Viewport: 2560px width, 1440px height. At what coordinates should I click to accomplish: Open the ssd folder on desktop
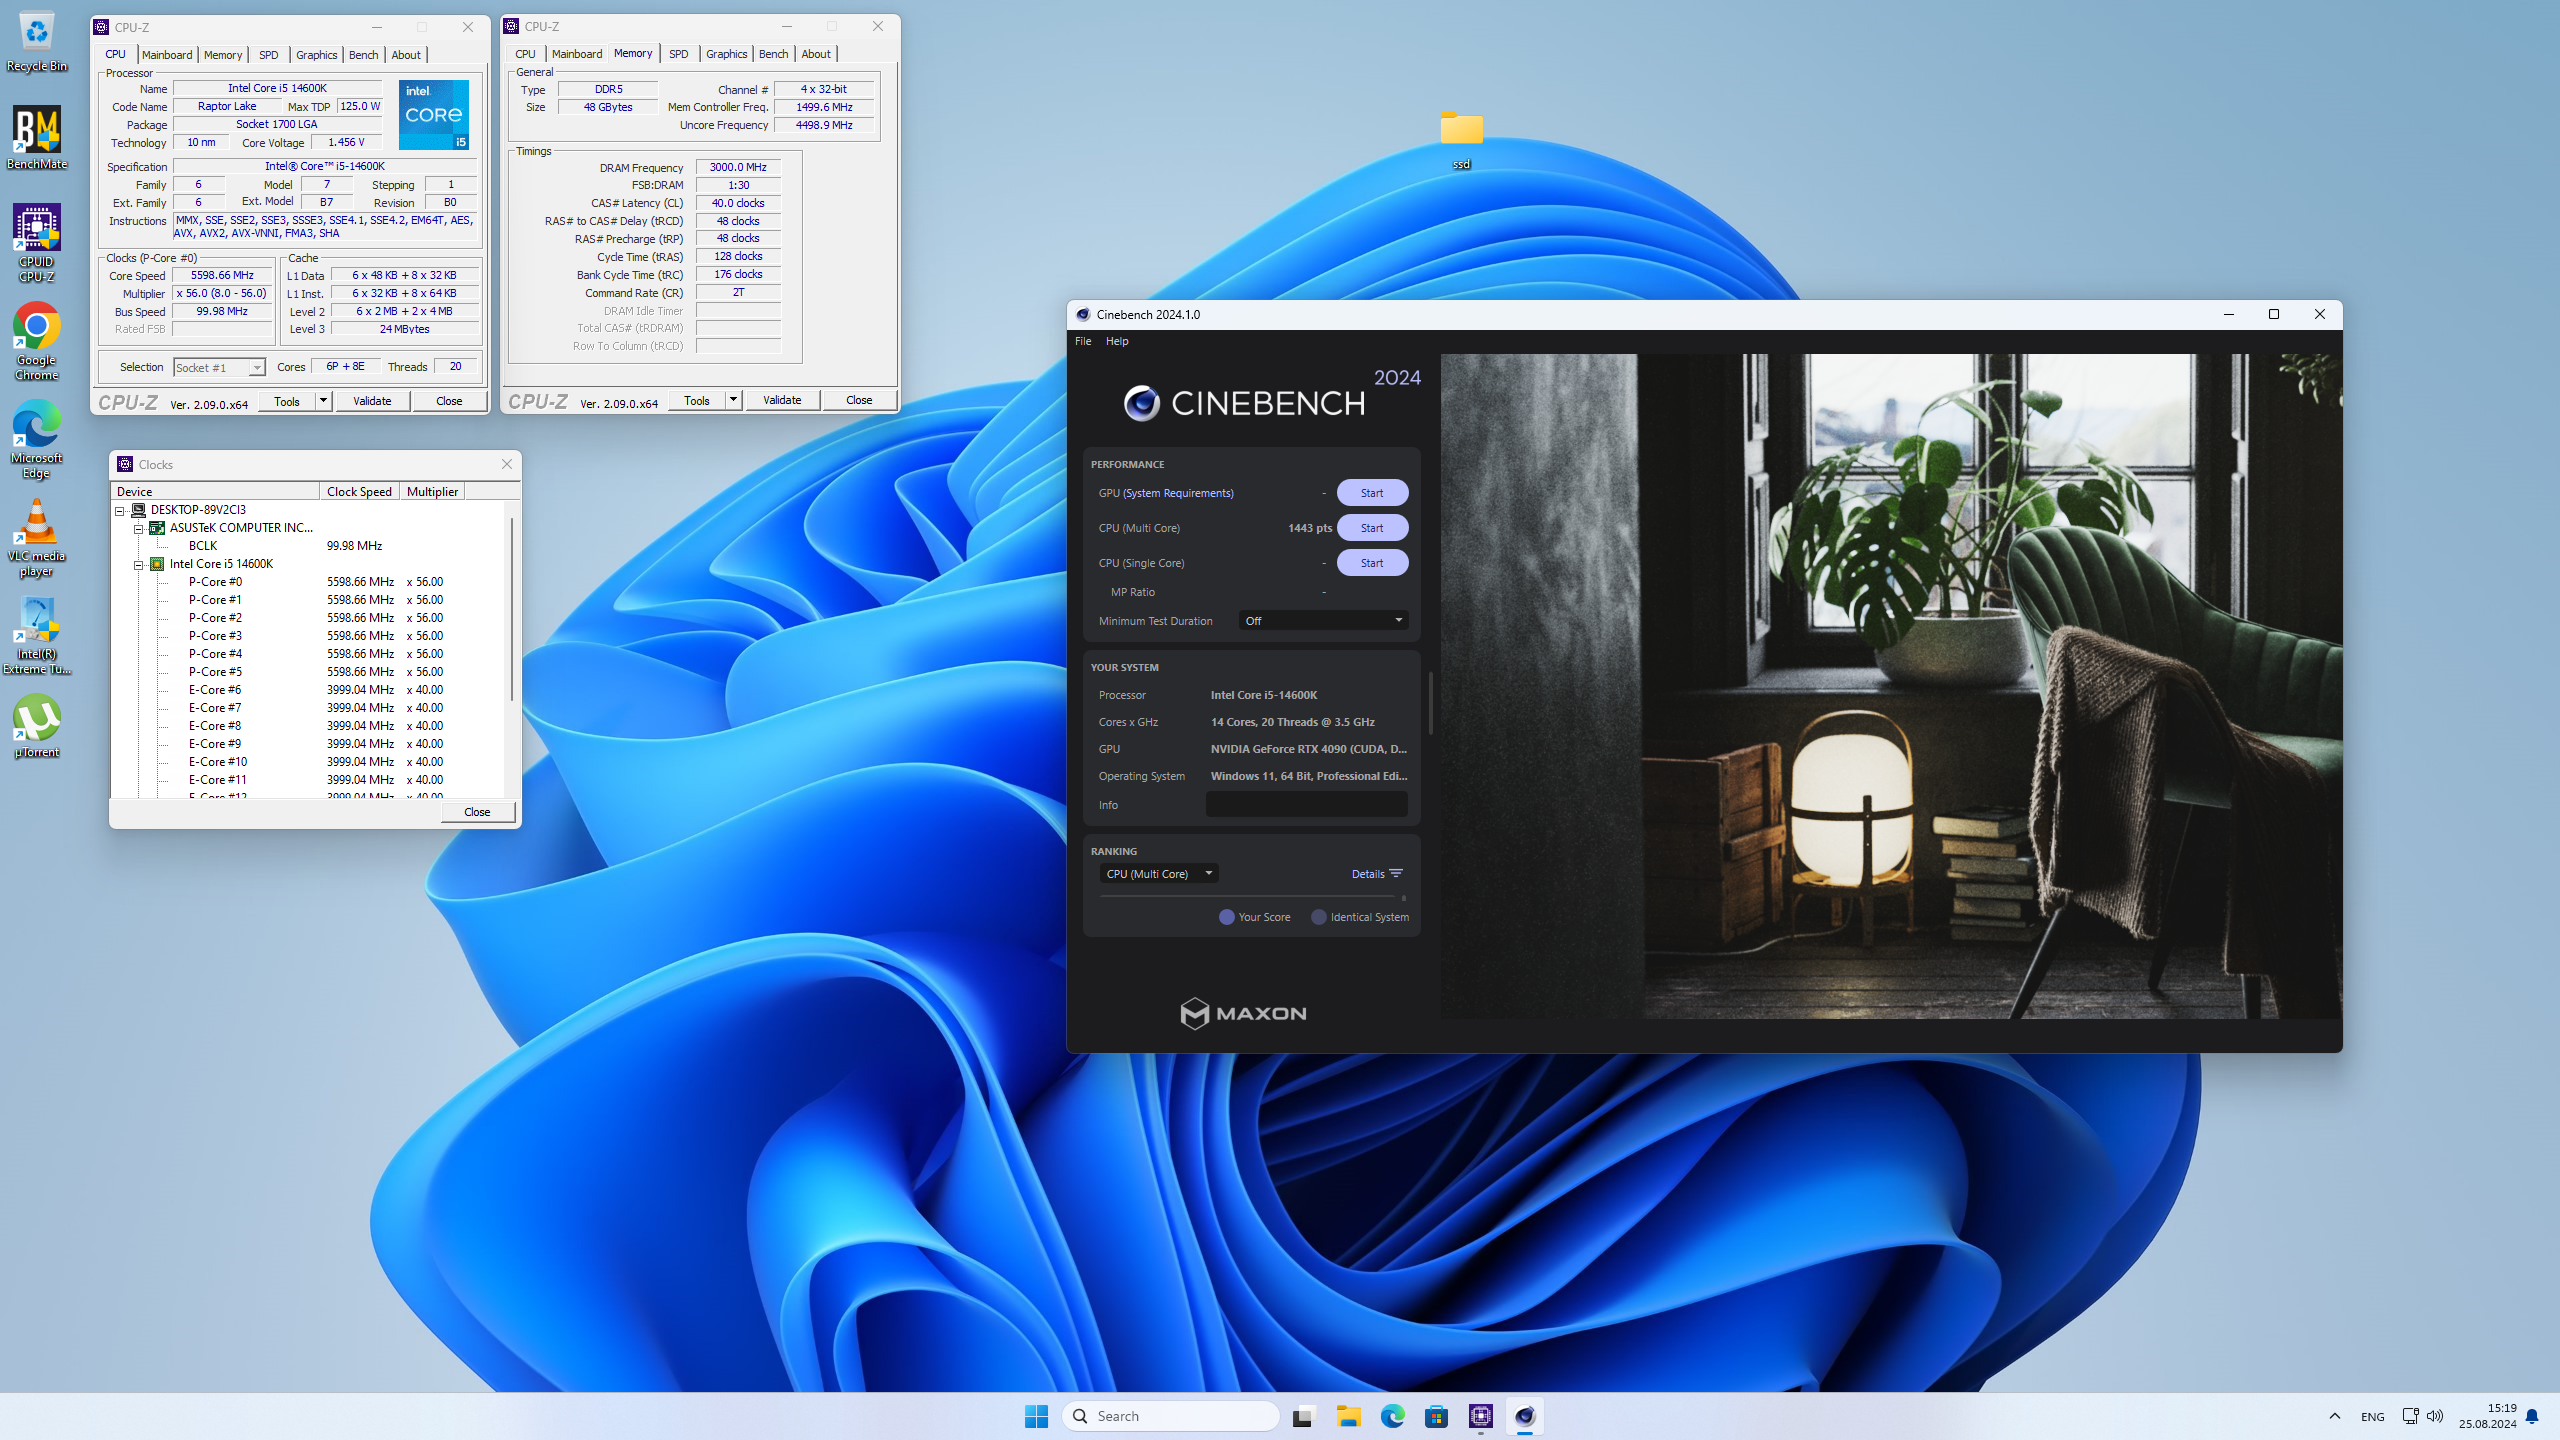(1461, 139)
